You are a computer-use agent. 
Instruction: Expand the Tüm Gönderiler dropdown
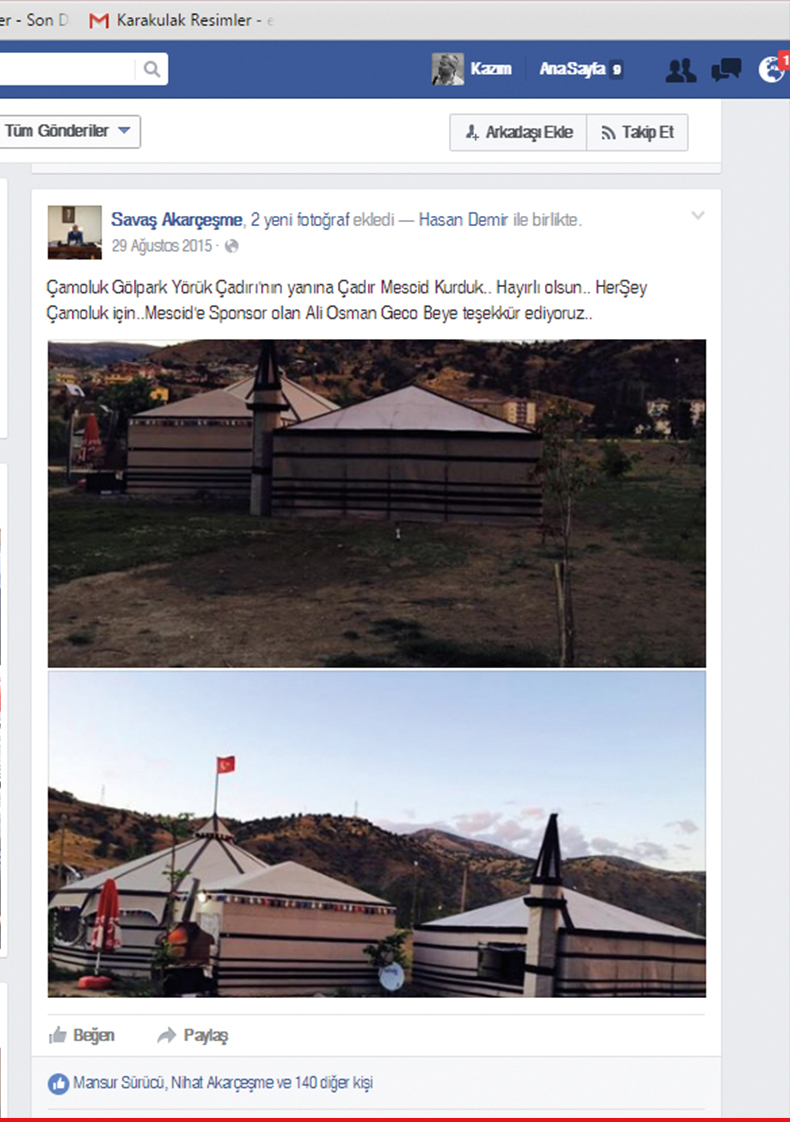[x=69, y=132]
